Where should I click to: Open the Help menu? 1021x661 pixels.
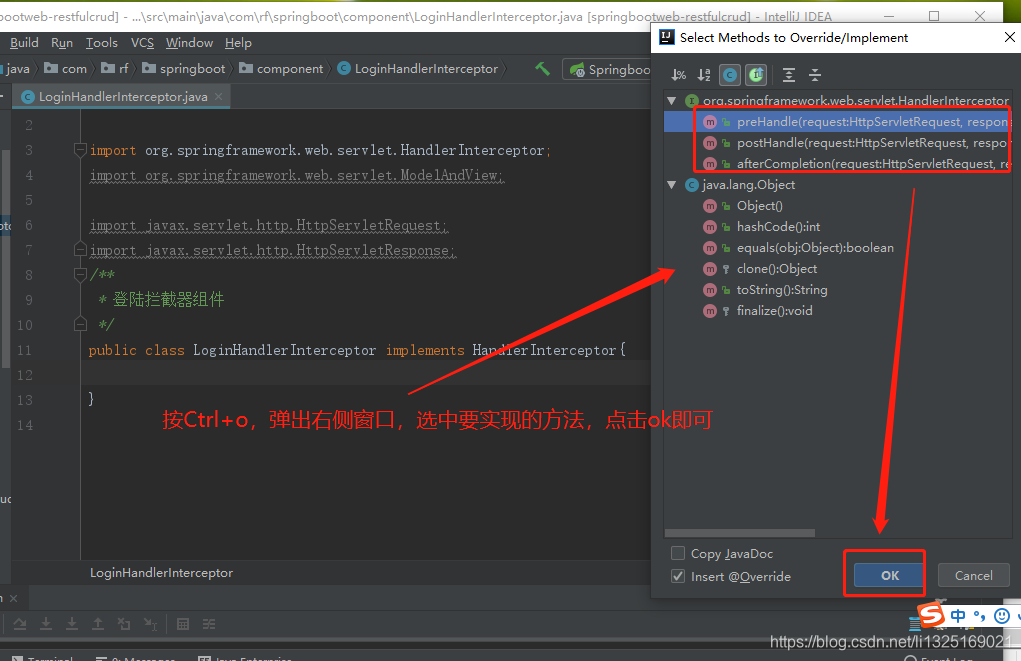238,42
